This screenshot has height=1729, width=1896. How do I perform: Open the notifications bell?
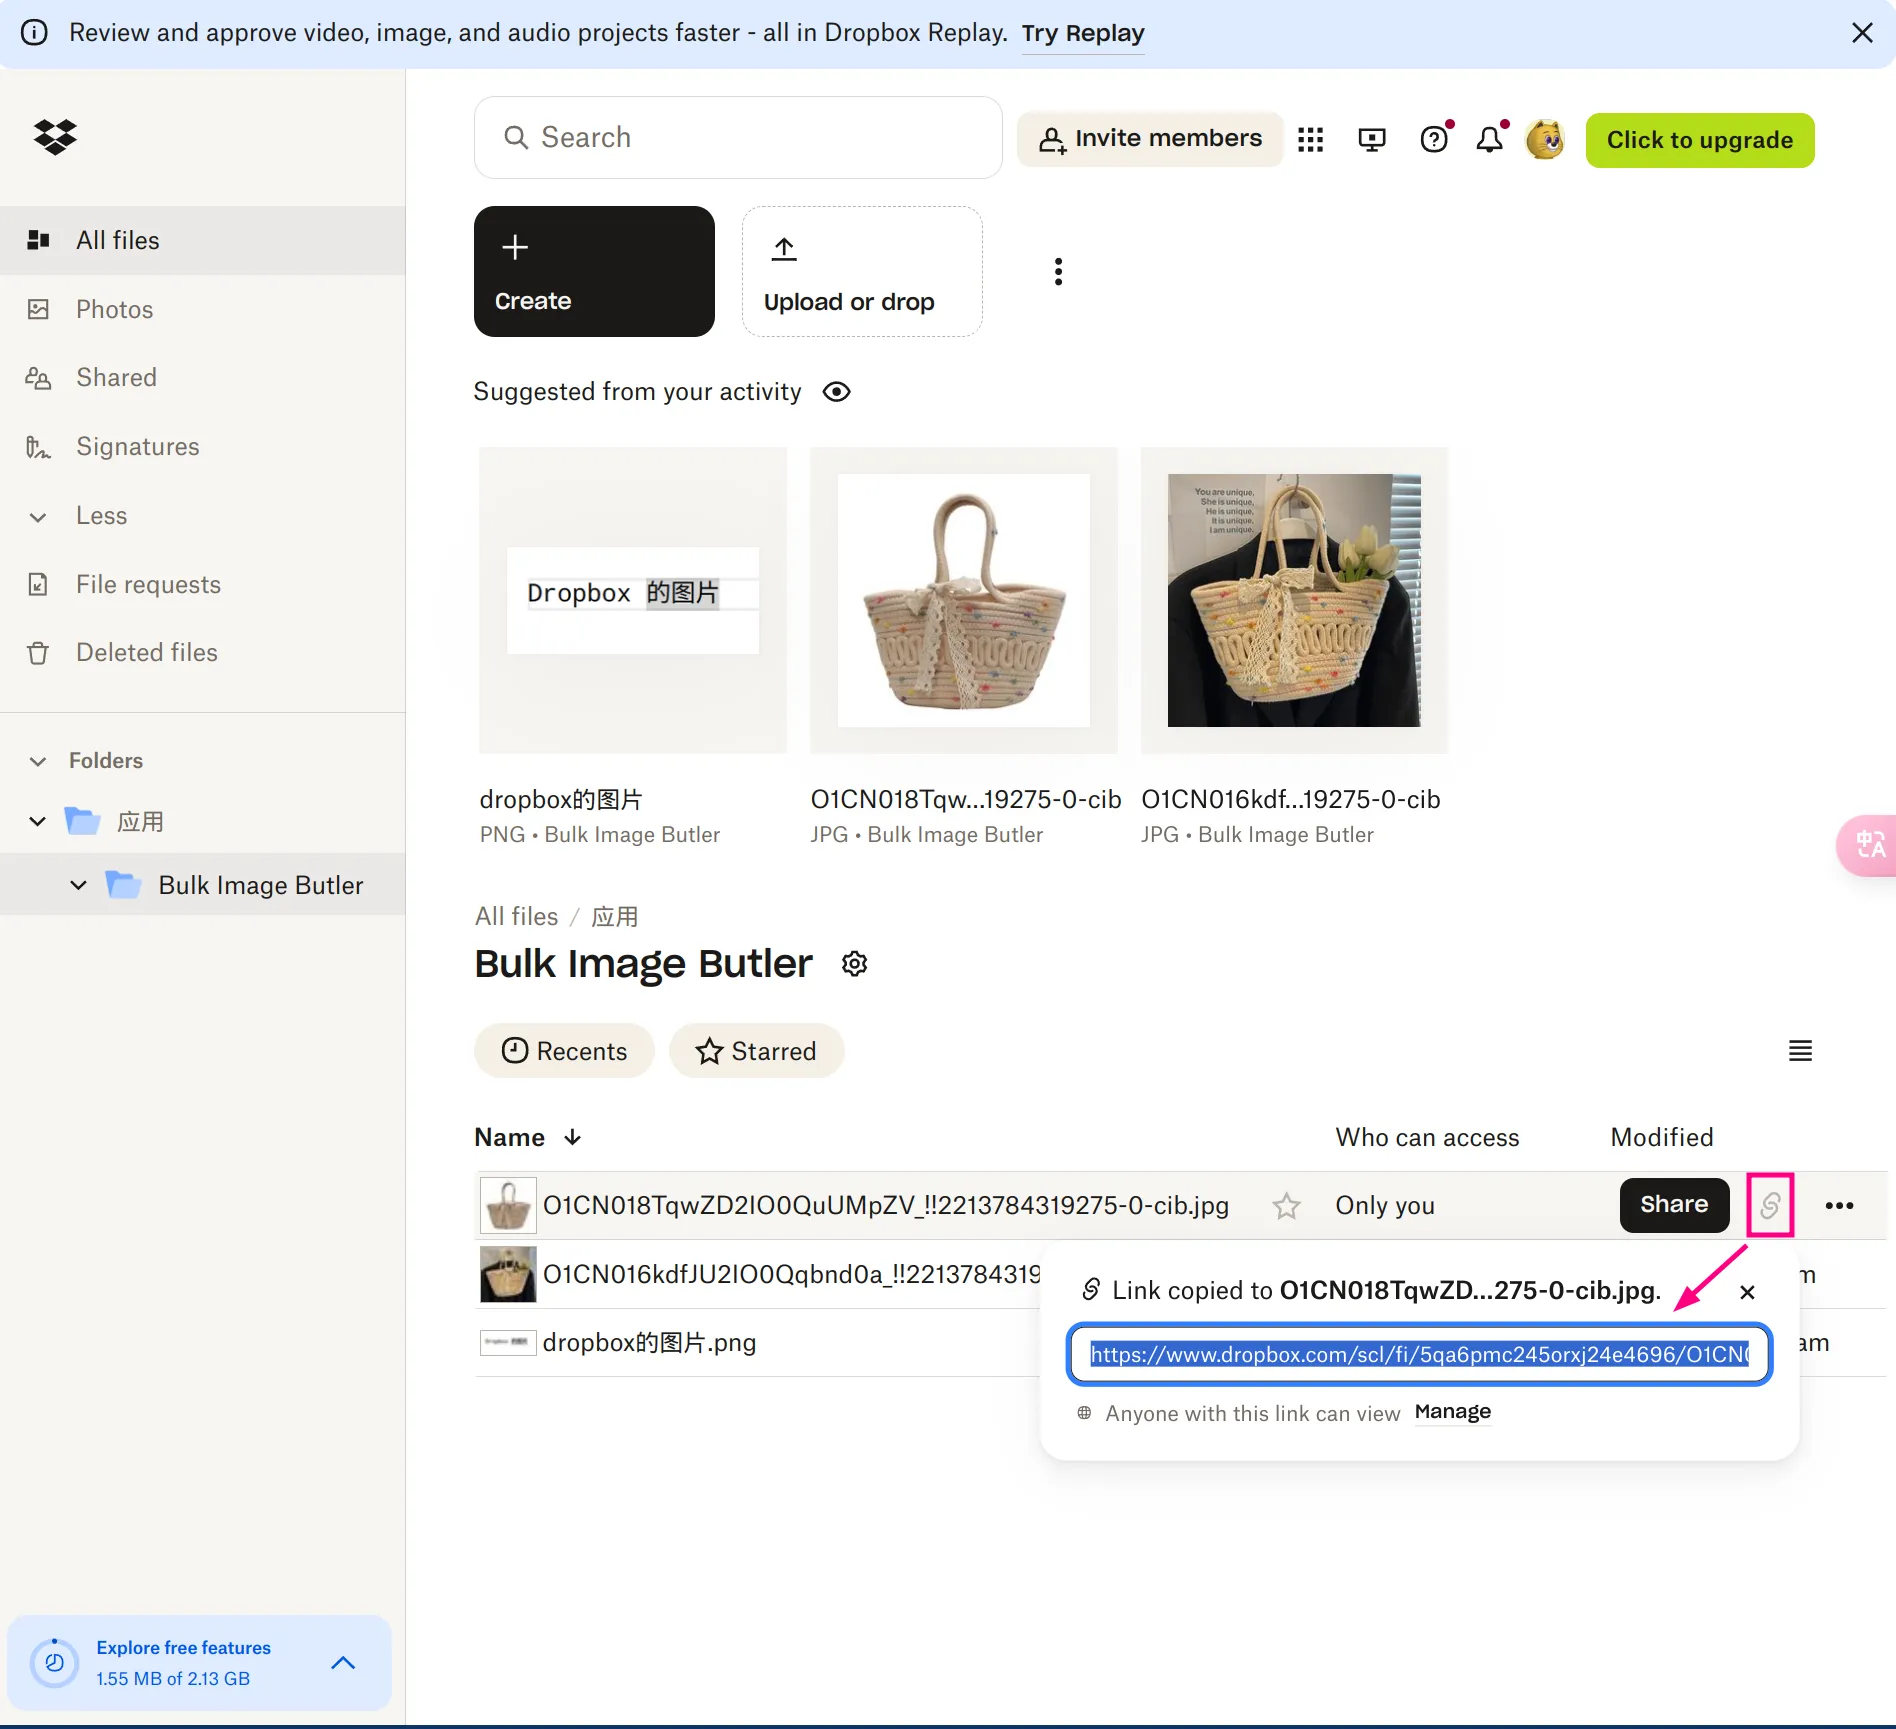[1489, 140]
